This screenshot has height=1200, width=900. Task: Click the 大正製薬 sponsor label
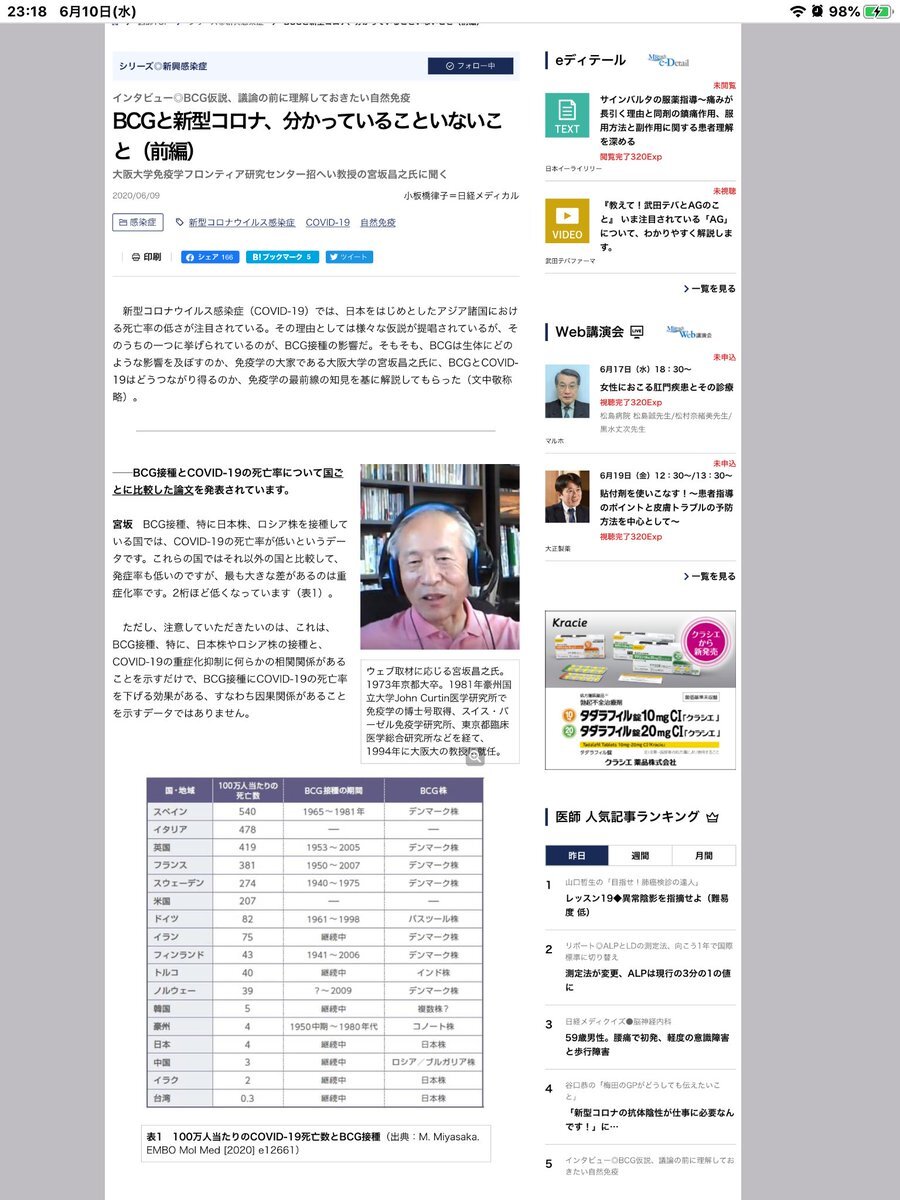point(559,548)
